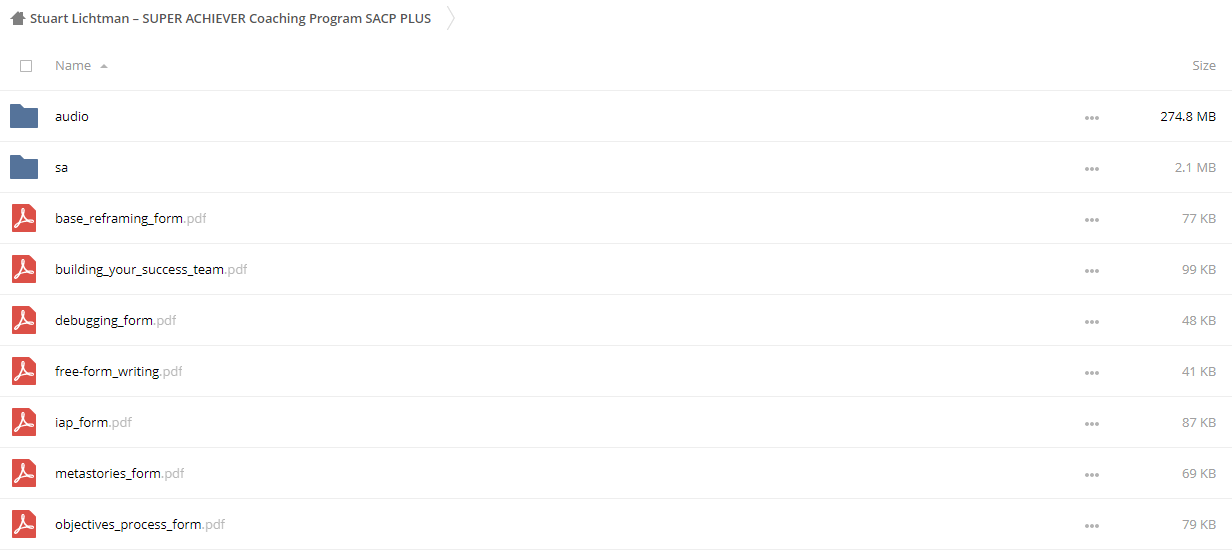Sort the list by Name column

pos(73,66)
